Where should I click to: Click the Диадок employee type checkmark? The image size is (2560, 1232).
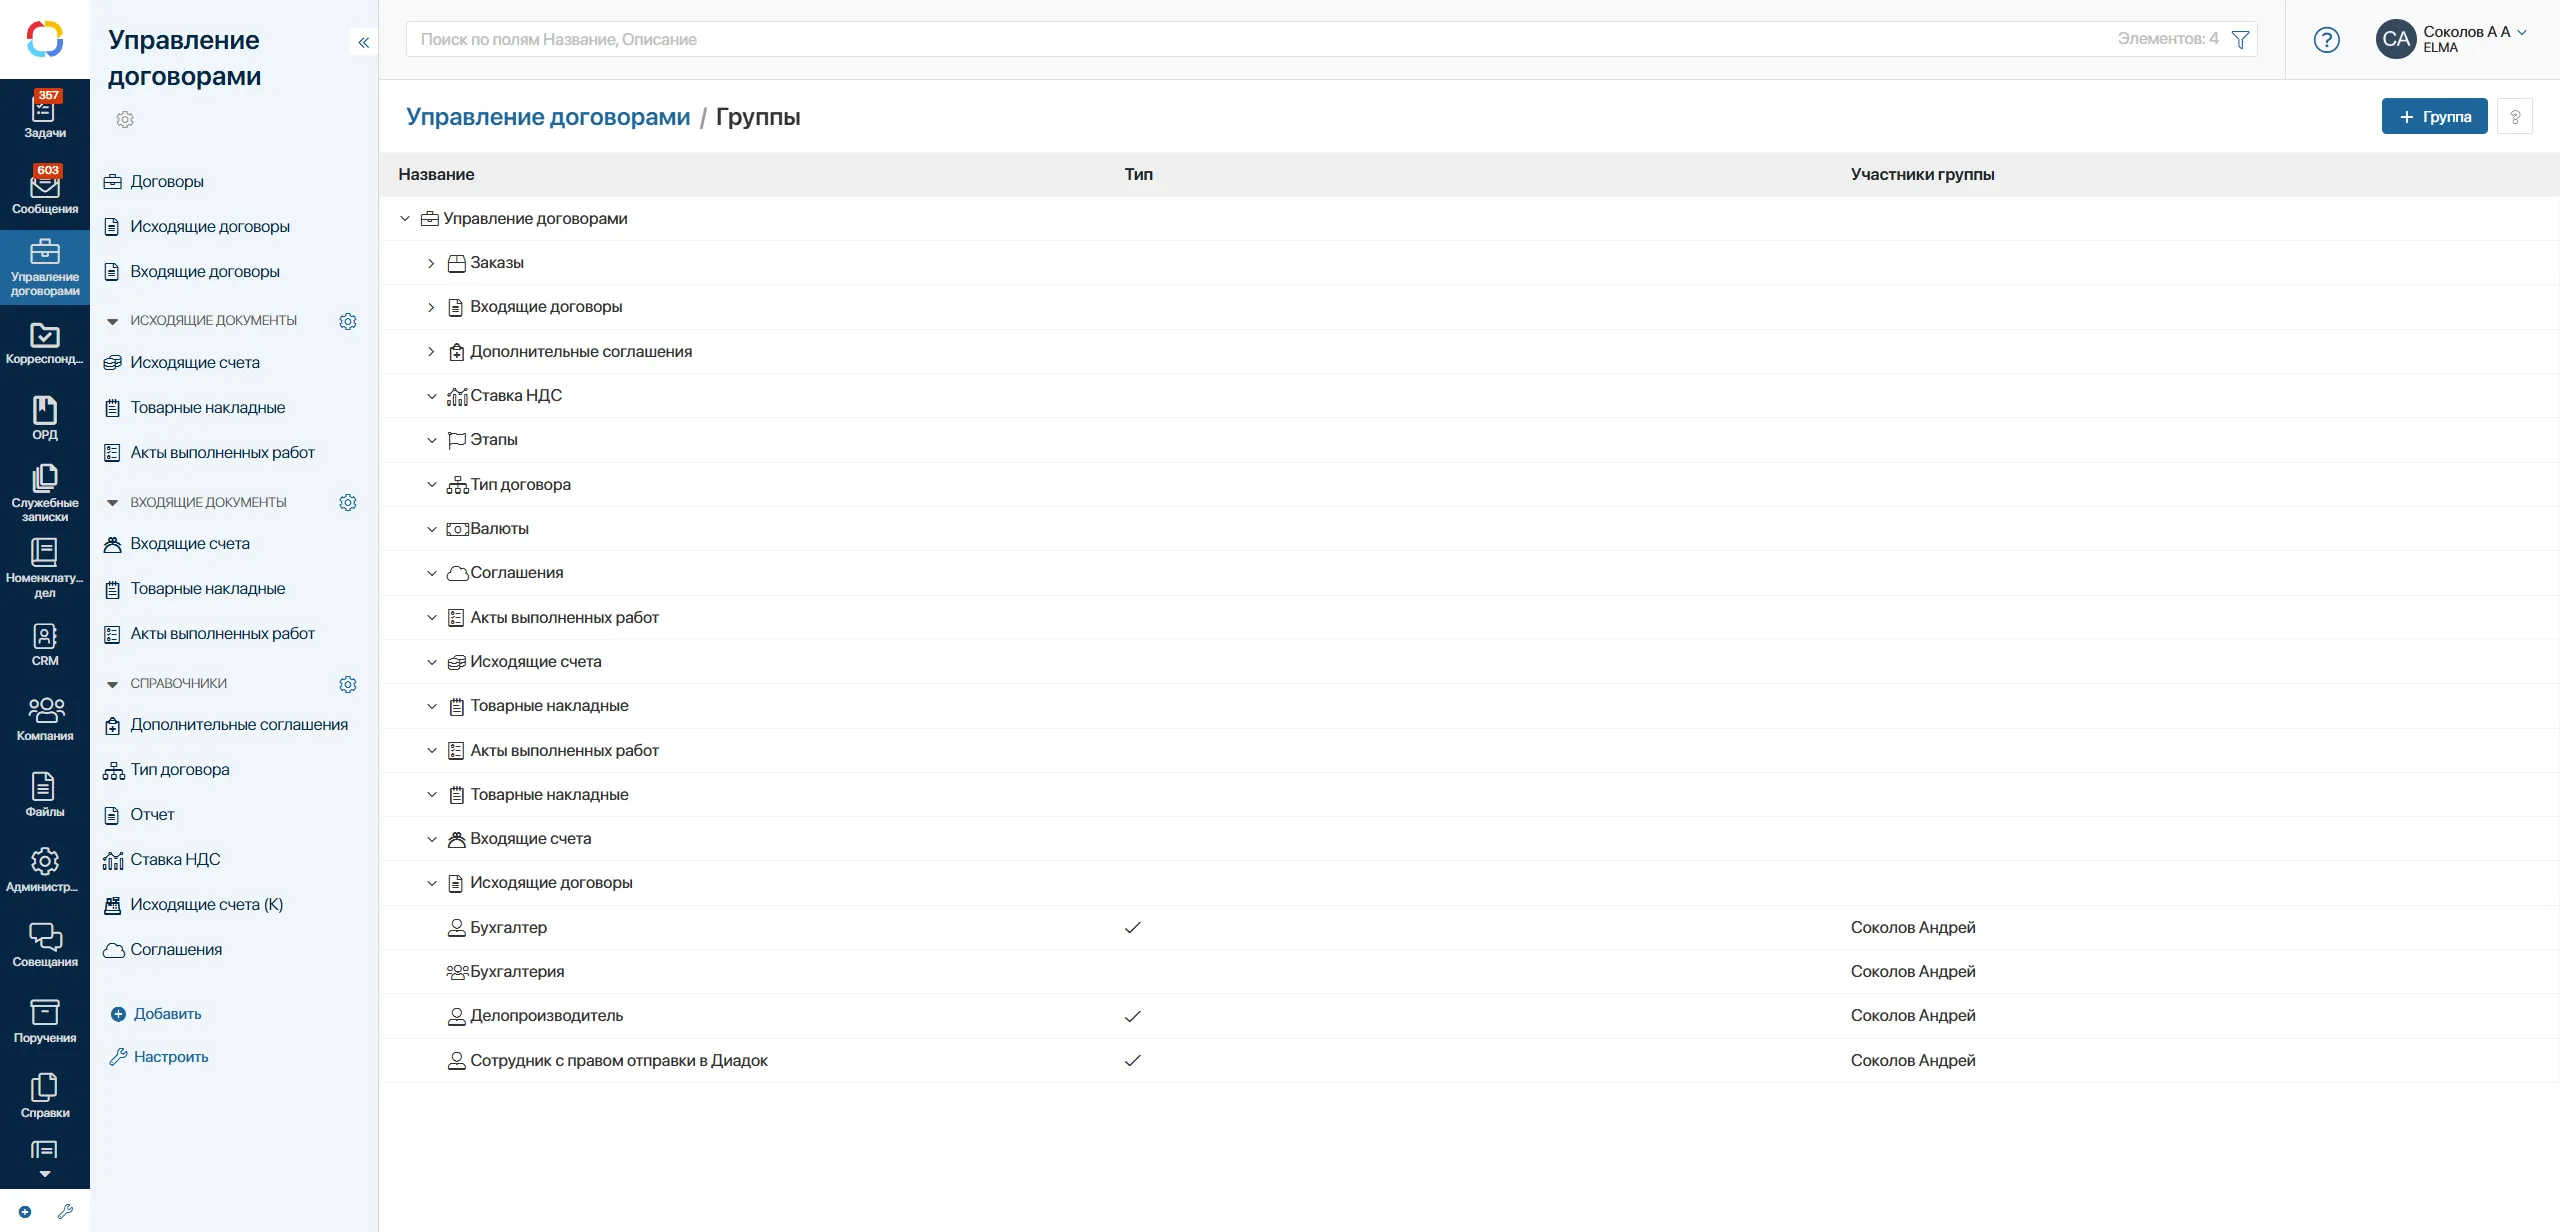(x=1132, y=1060)
